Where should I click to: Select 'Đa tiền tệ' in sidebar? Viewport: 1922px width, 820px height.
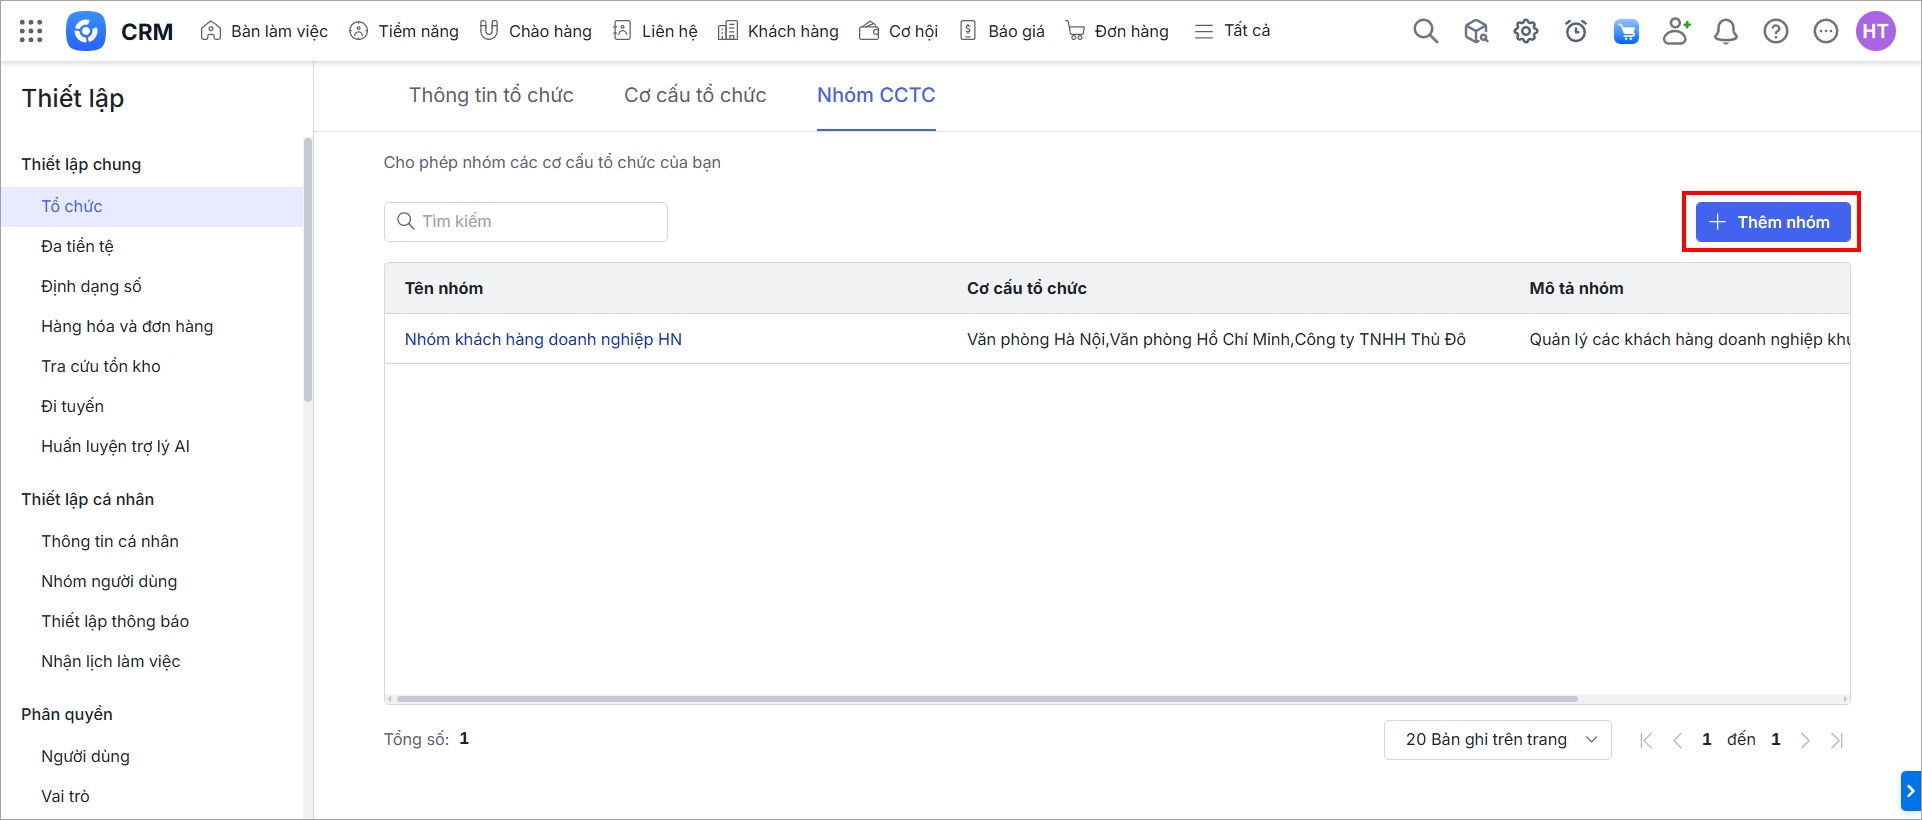click(77, 246)
